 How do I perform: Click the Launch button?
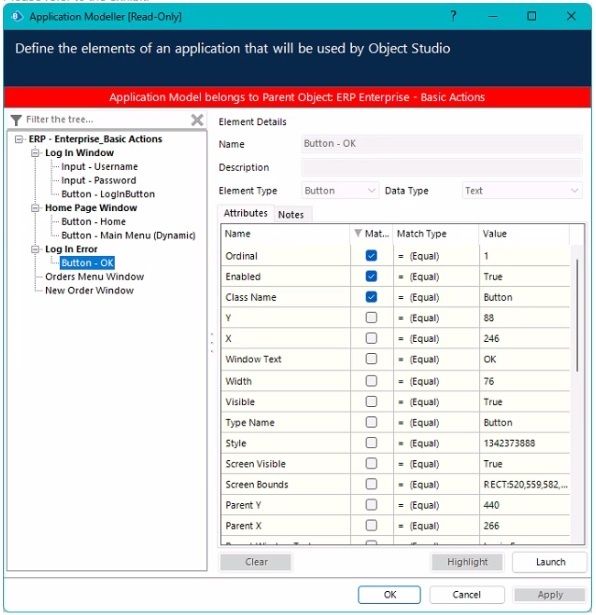click(x=550, y=562)
